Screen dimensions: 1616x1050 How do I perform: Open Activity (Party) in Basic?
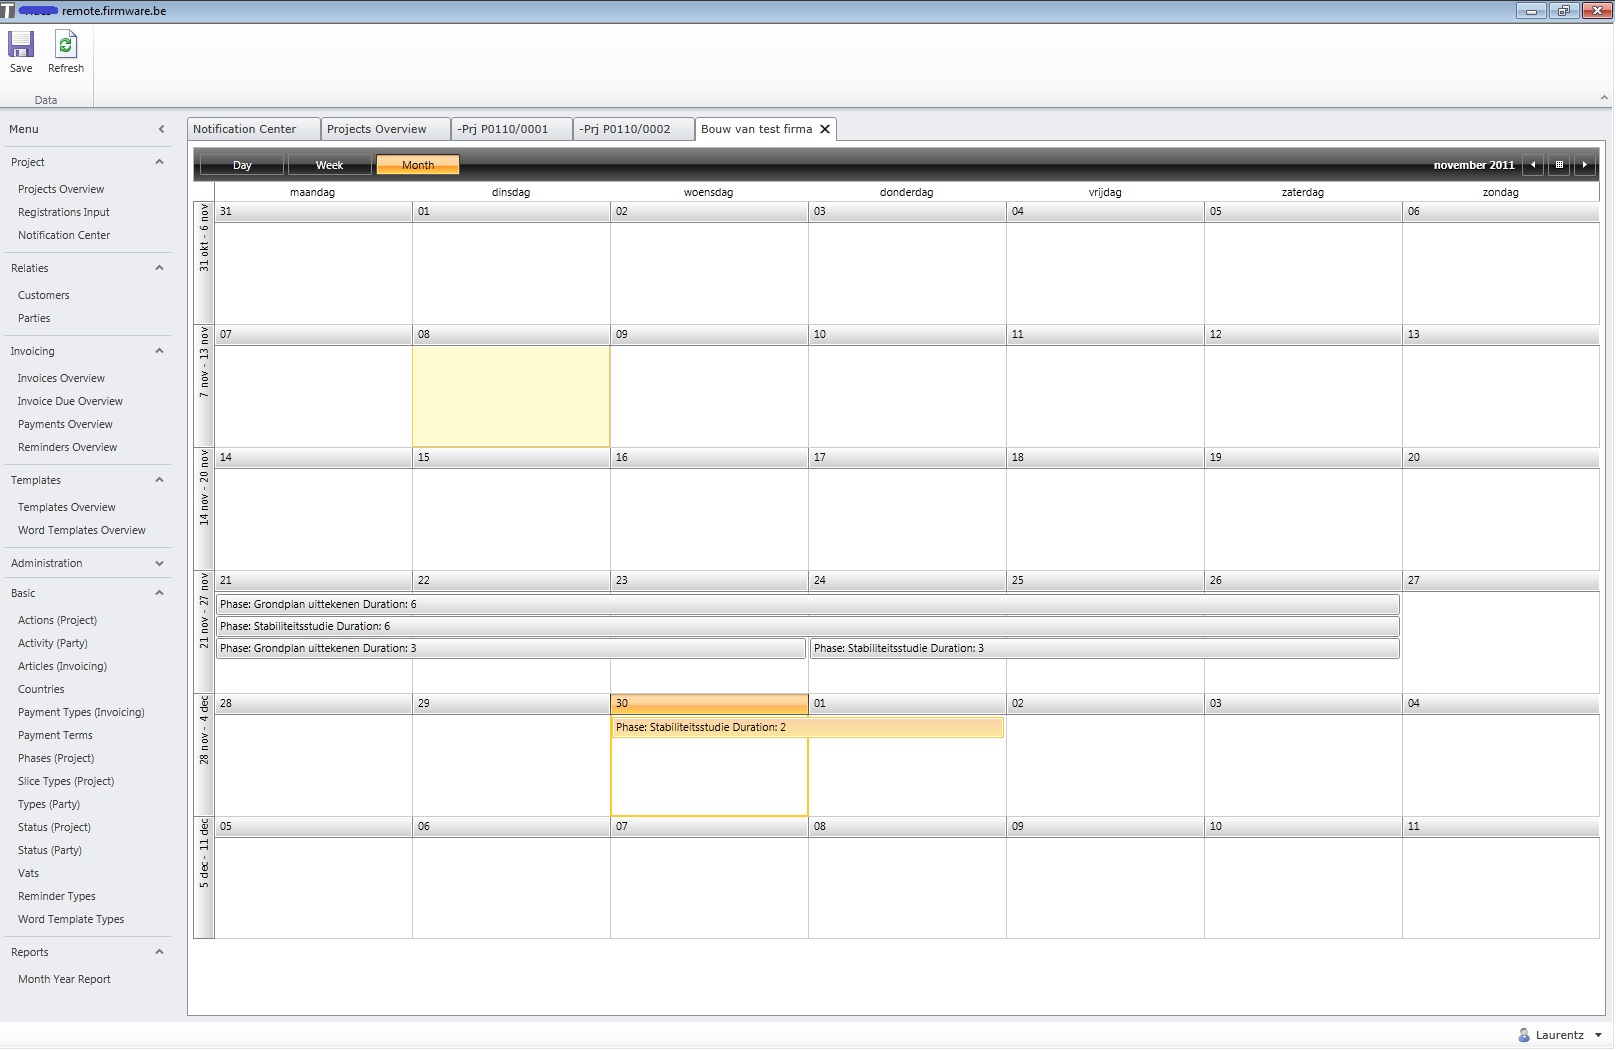point(53,643)
